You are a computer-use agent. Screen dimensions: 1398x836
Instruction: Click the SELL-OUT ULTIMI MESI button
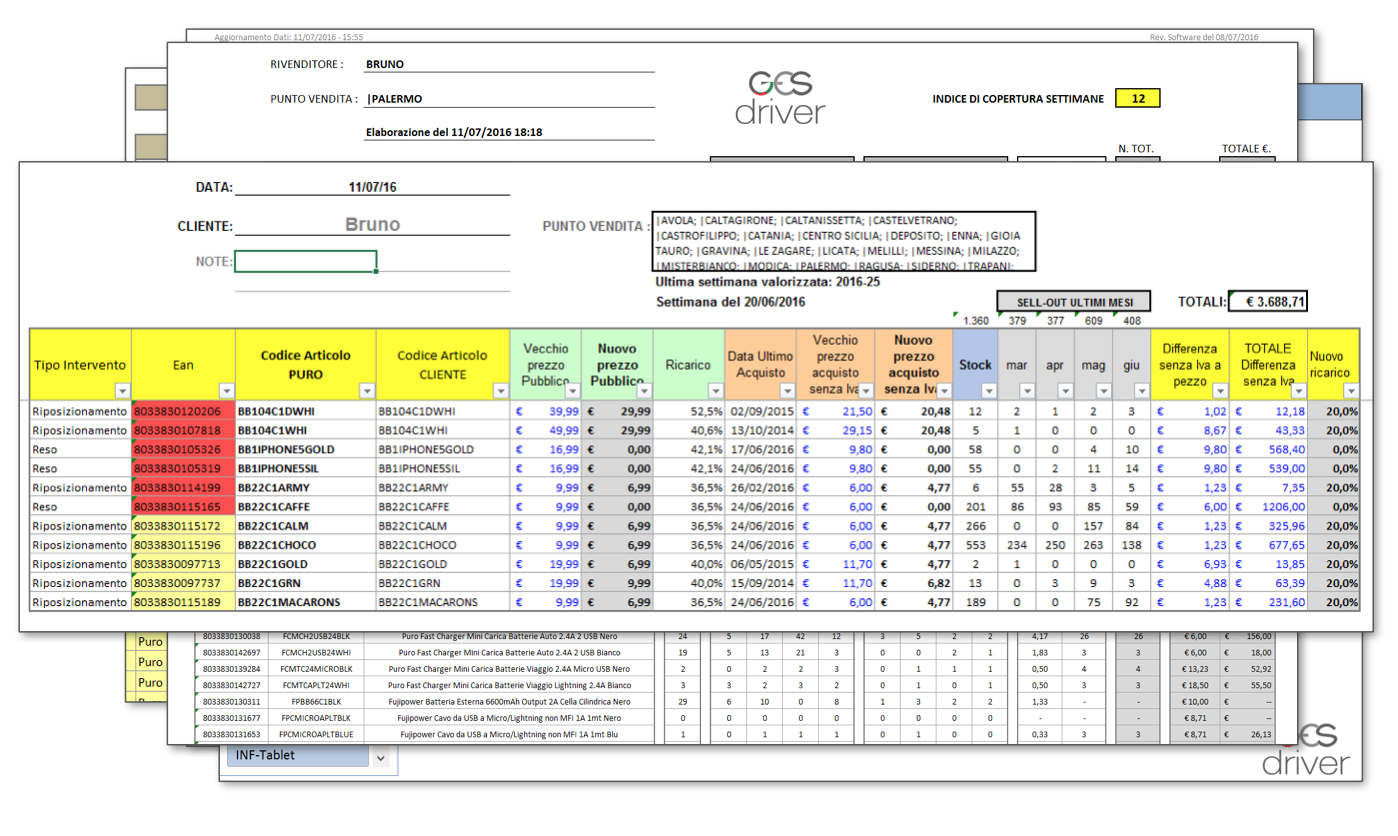point(1073,302)
